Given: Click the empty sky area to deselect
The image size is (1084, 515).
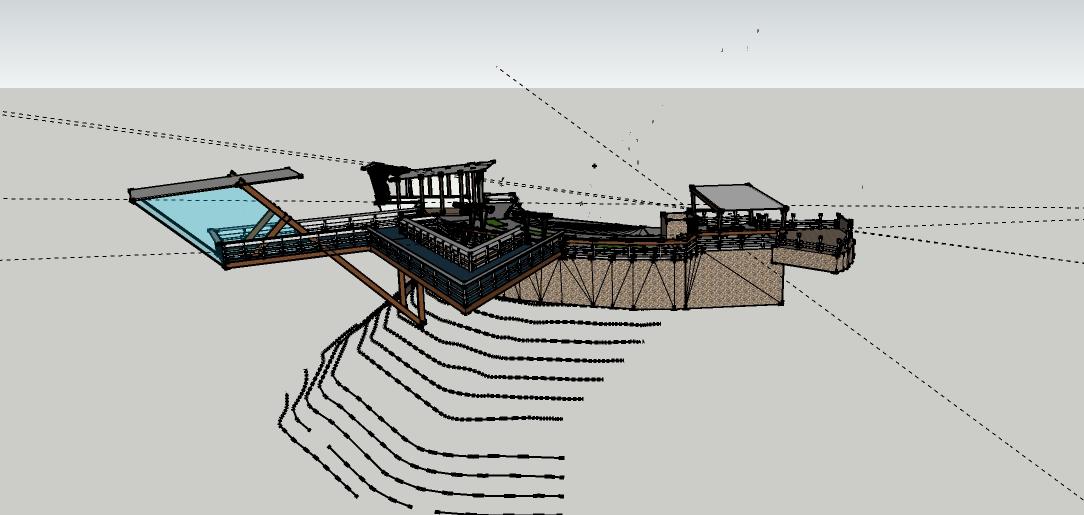Looking at the screenshot, I should (300, 40).
